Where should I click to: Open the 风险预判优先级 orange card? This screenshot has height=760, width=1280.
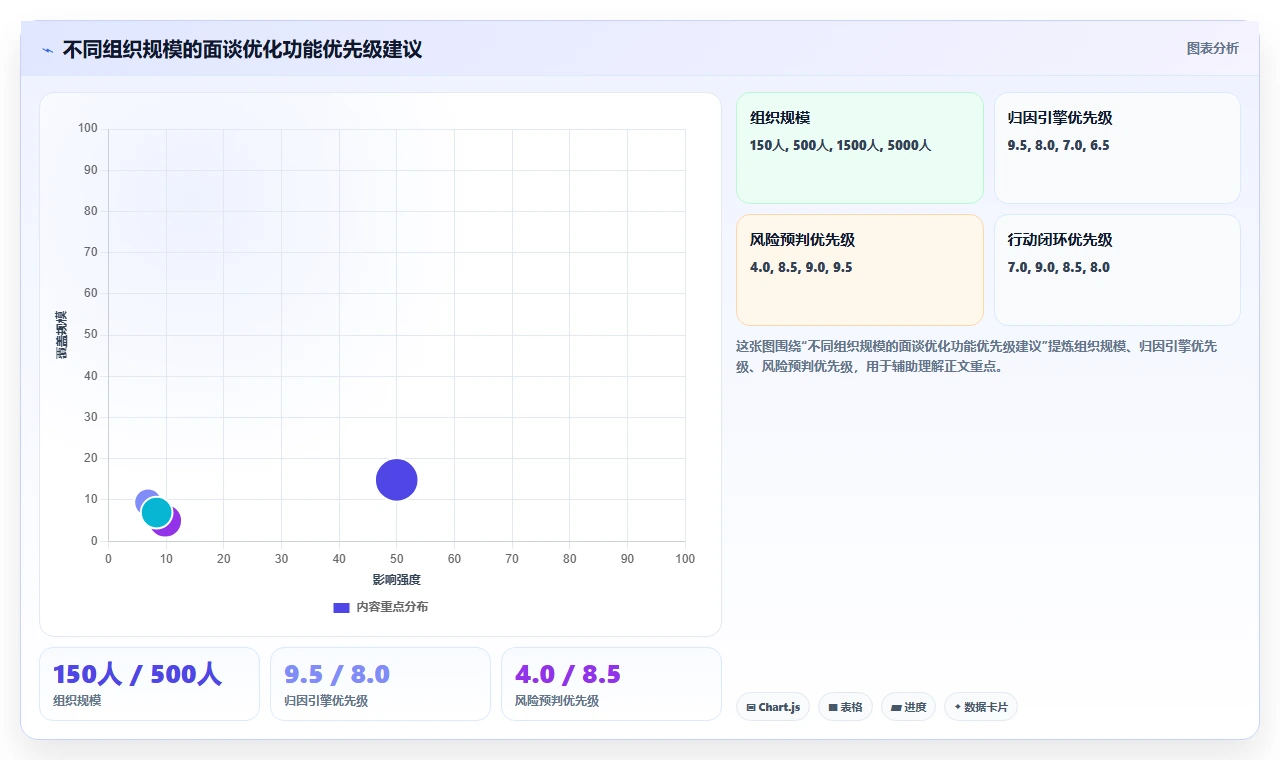tap(860, 270)
